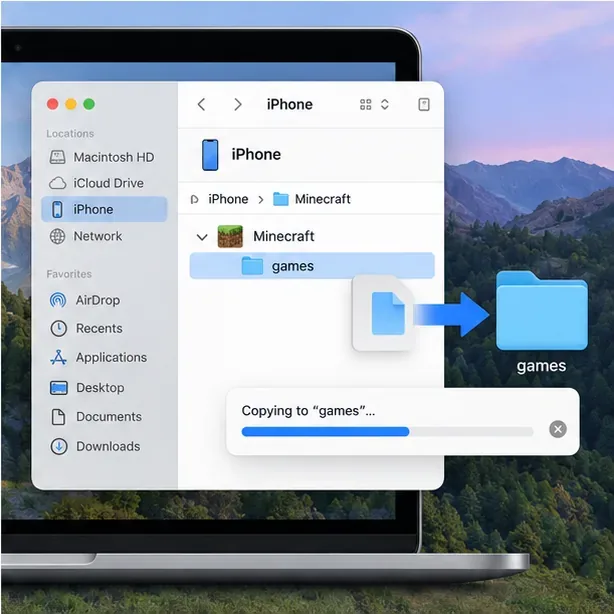Close the window with red button
This screenshot has width=614, height=614.
(x=52, y=104)
